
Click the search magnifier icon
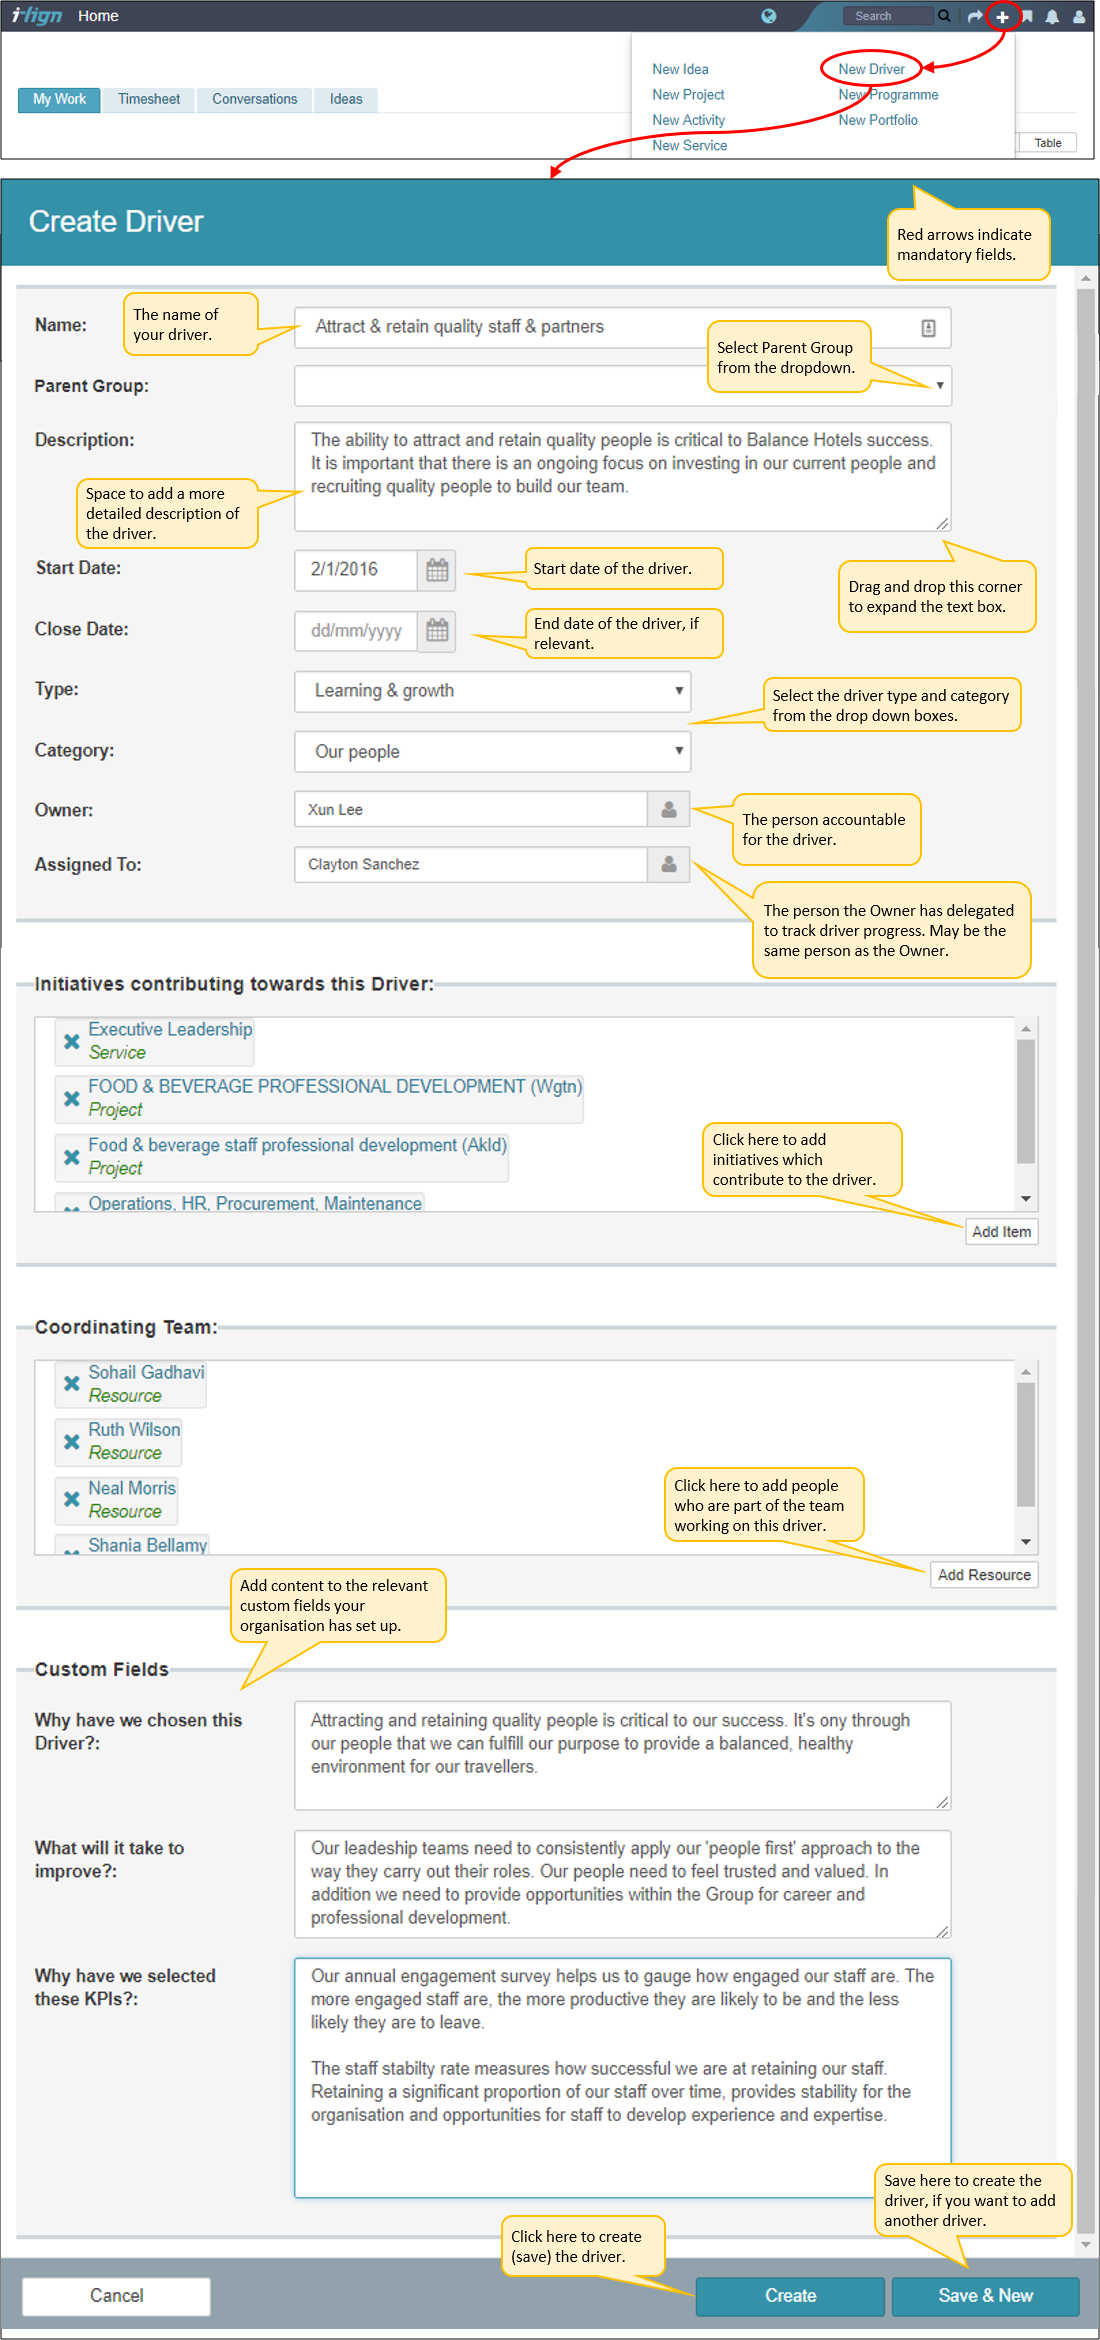tap(944, 16)
